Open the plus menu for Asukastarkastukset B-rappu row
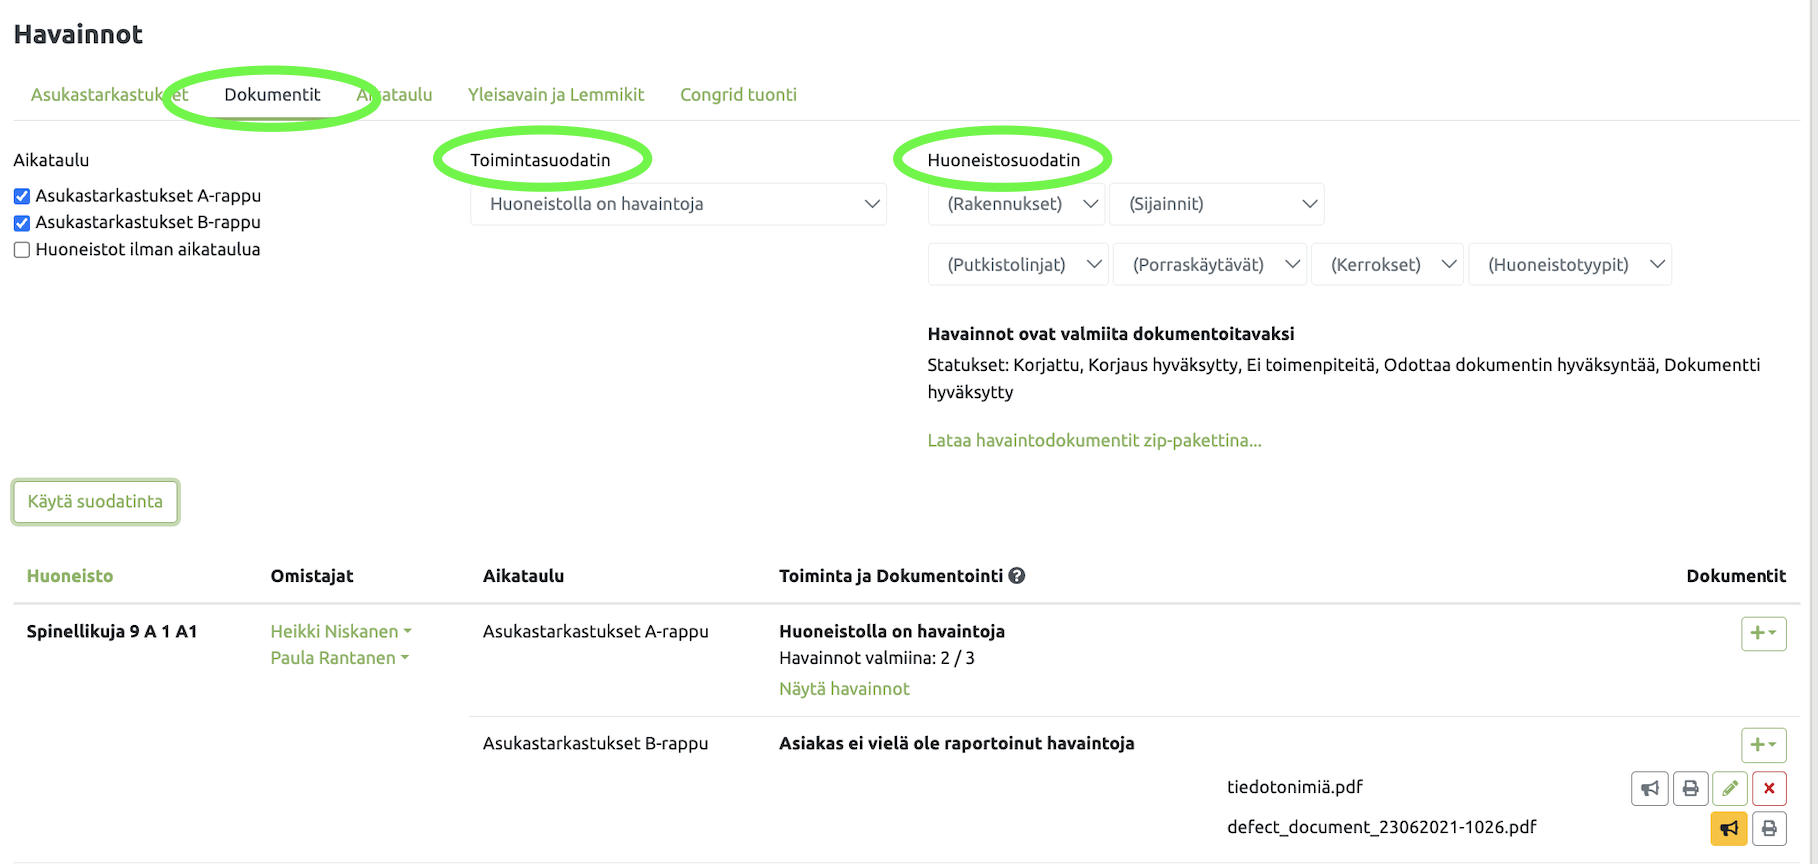 point(1763,745)
